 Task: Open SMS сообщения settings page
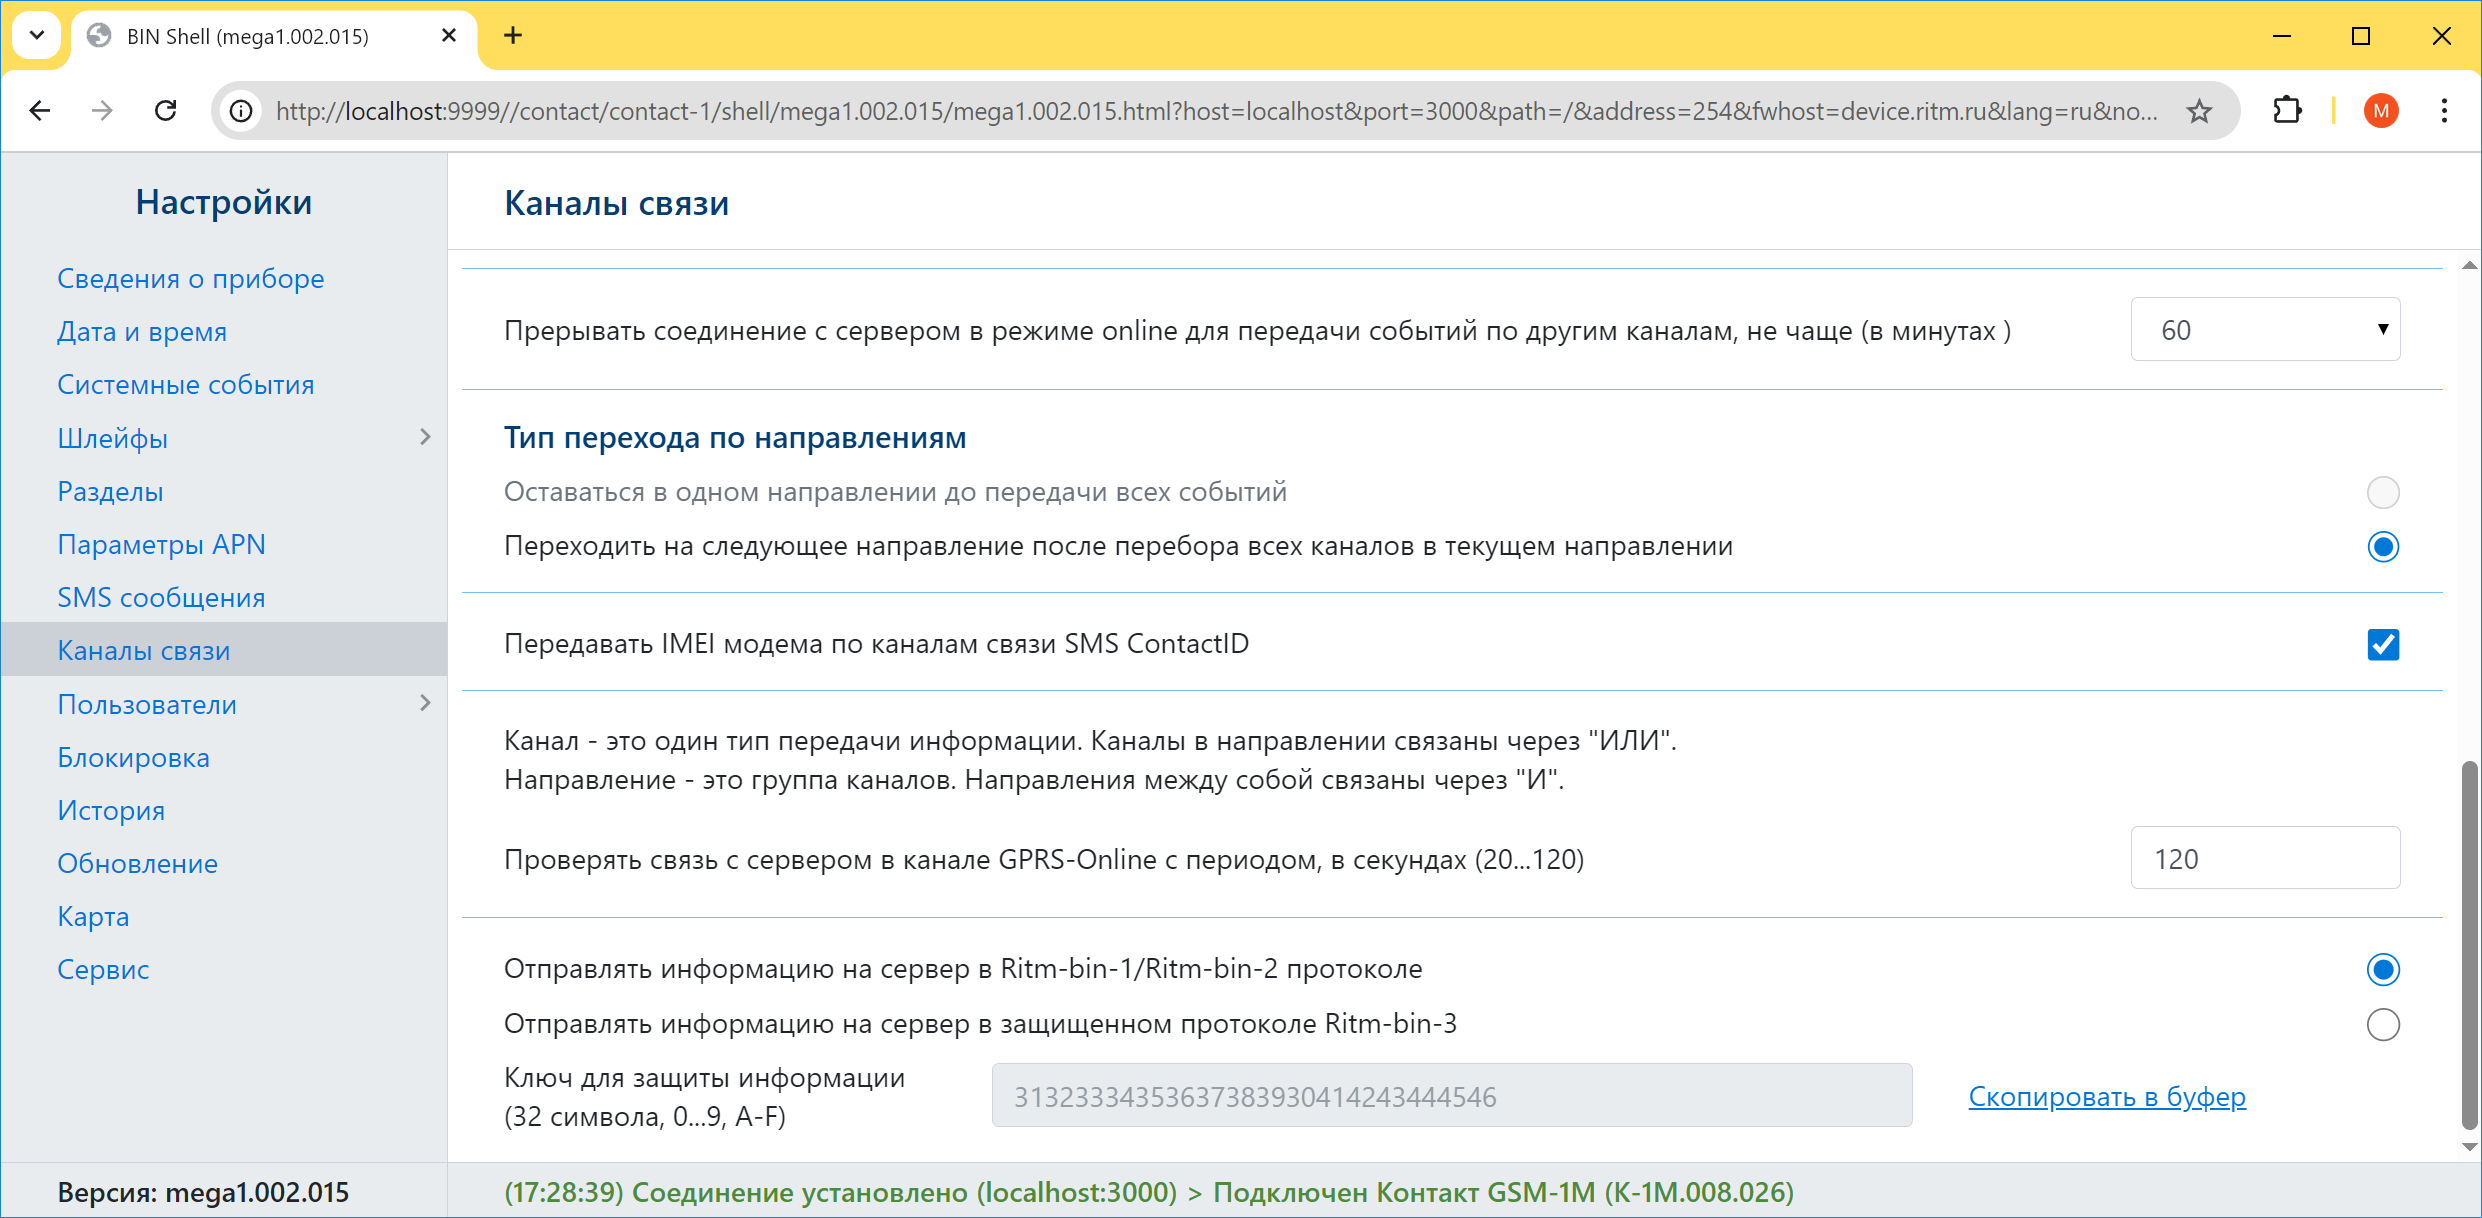coord(161,597)
